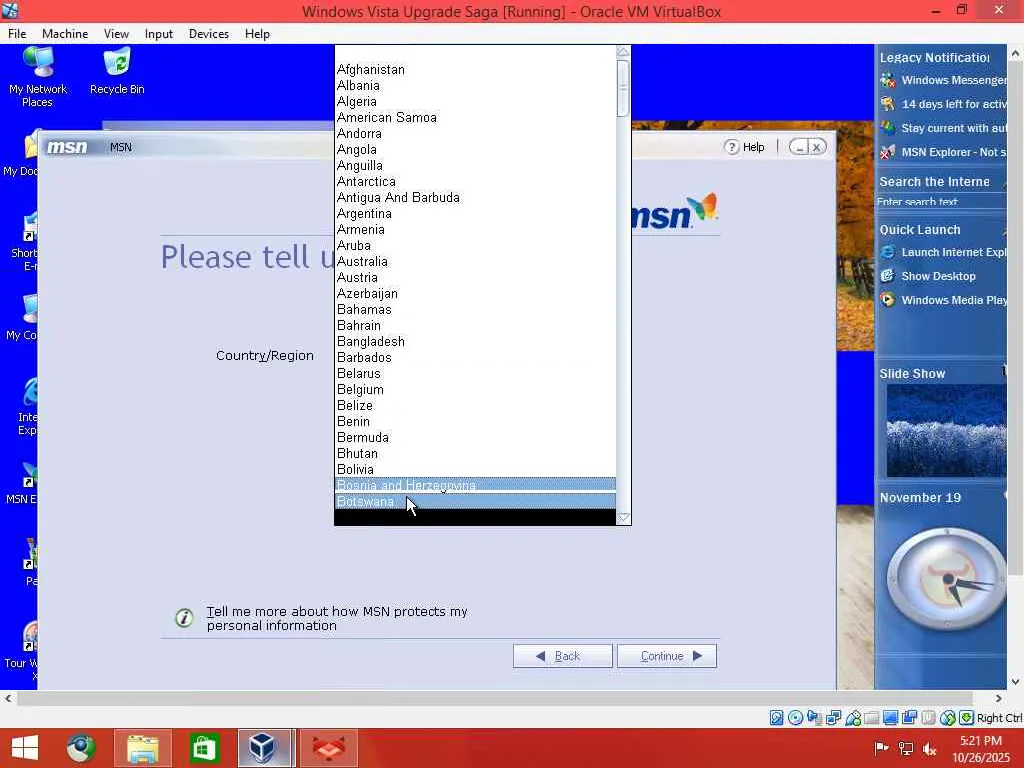The image size is (1024, 768).
Task: Select Albania from the country list
Action: 475,86
